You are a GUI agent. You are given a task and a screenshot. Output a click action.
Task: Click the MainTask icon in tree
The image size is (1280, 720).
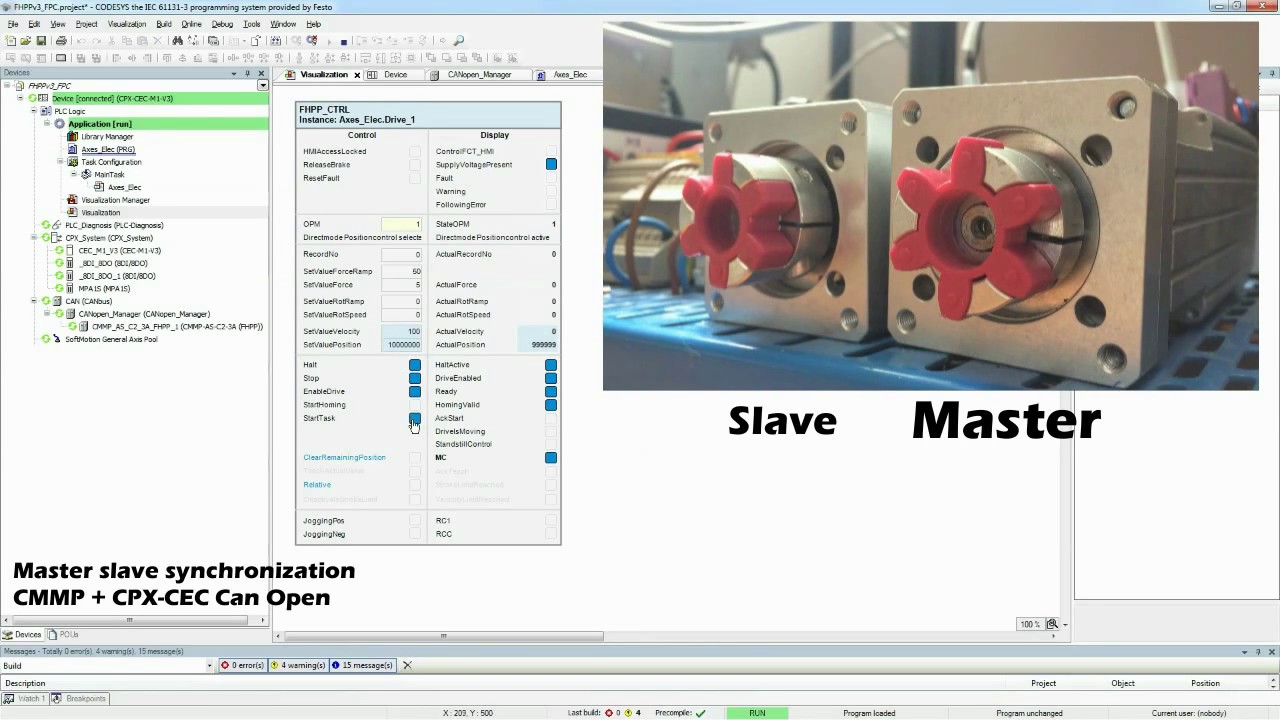(86, 175)
